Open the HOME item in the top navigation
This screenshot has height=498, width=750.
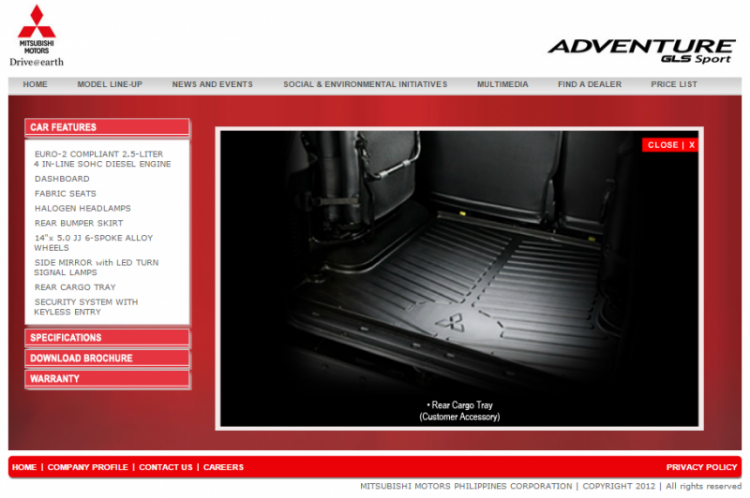pyautogui.click(x=35, y=84)
